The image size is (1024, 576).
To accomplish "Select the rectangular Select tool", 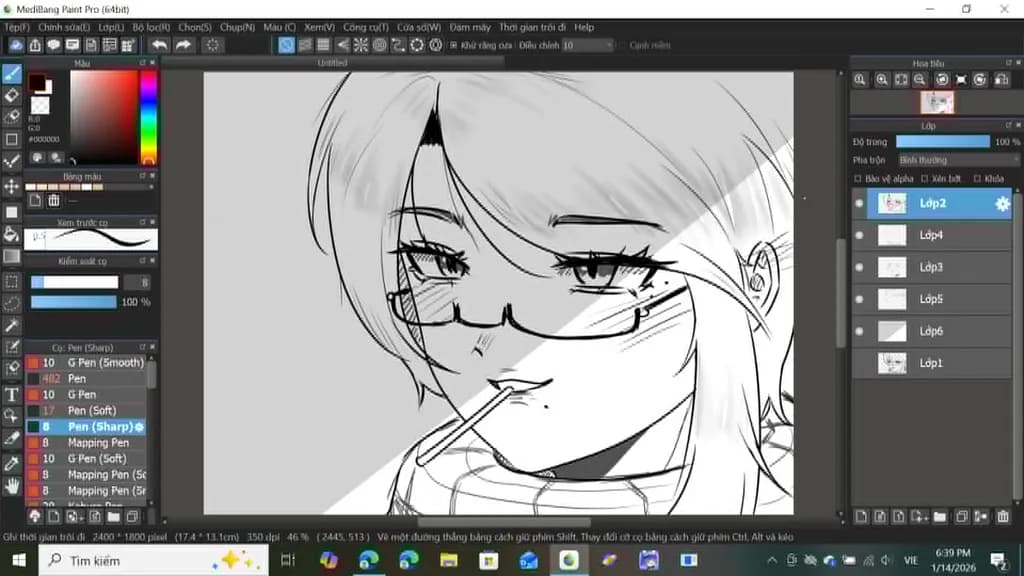I will pos(12,281).
